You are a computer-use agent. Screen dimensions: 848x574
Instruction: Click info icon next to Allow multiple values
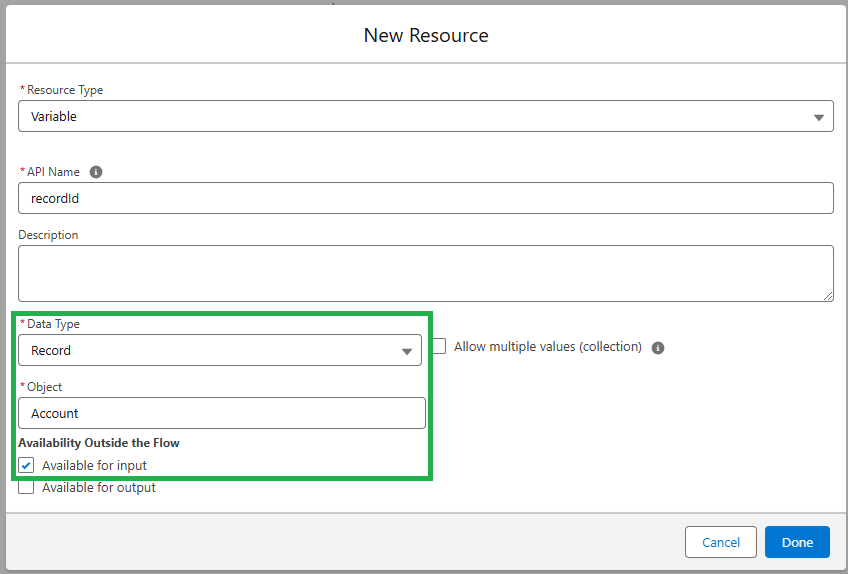click(x=658, y=348)
